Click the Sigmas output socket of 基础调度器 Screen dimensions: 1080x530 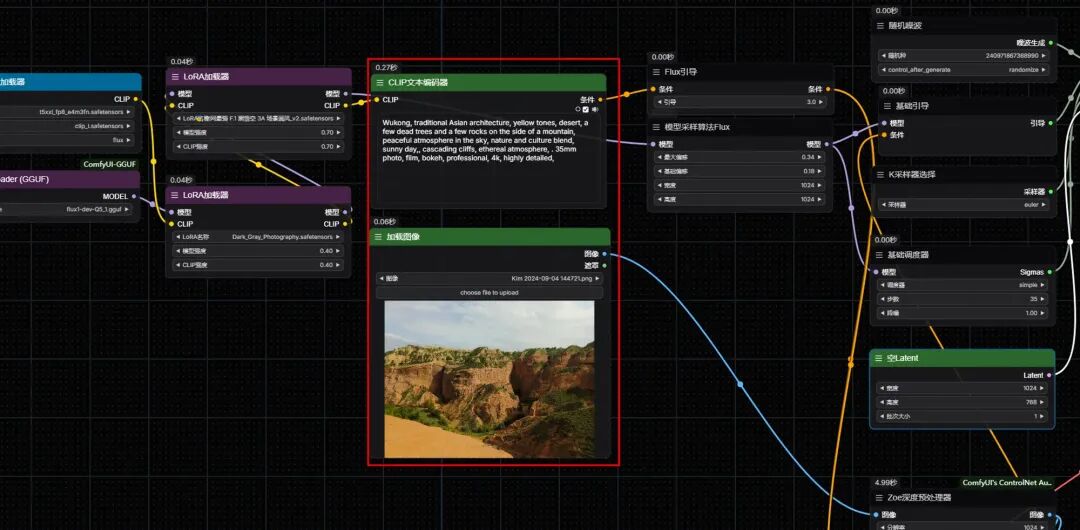[x=1050, y=272]
